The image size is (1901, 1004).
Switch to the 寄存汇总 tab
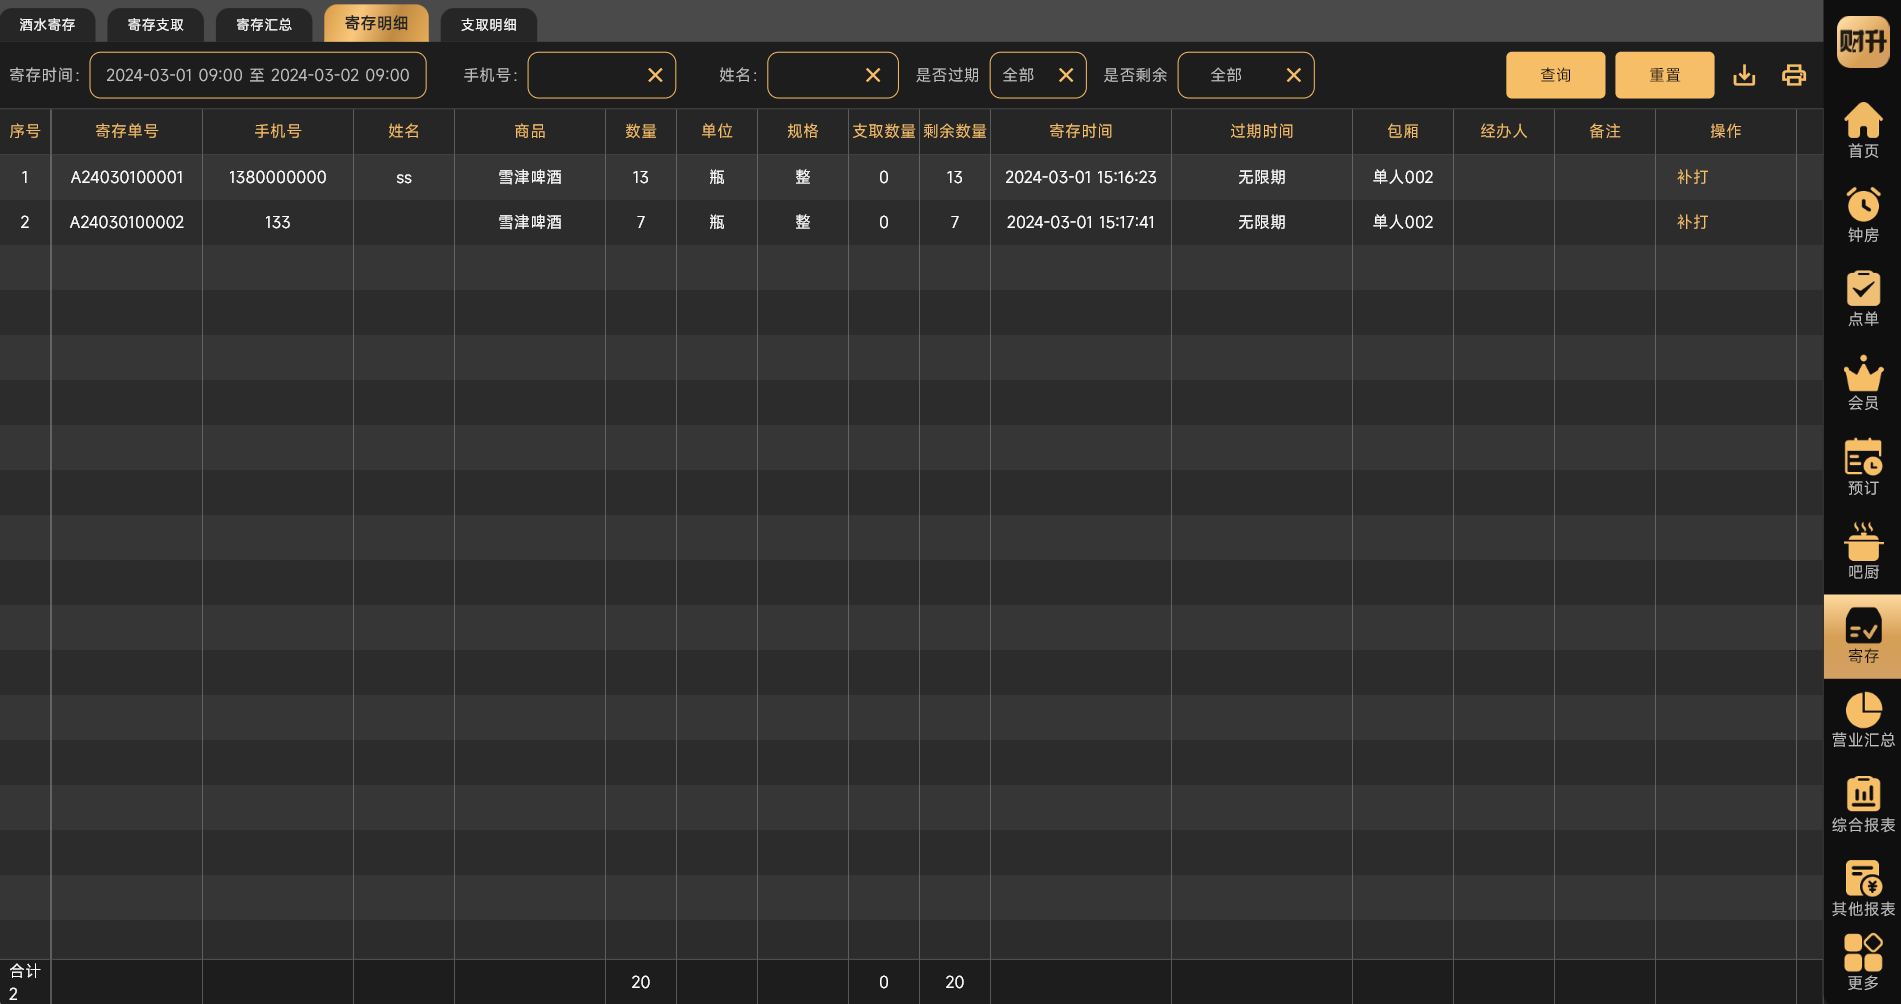tap(264, 25)
